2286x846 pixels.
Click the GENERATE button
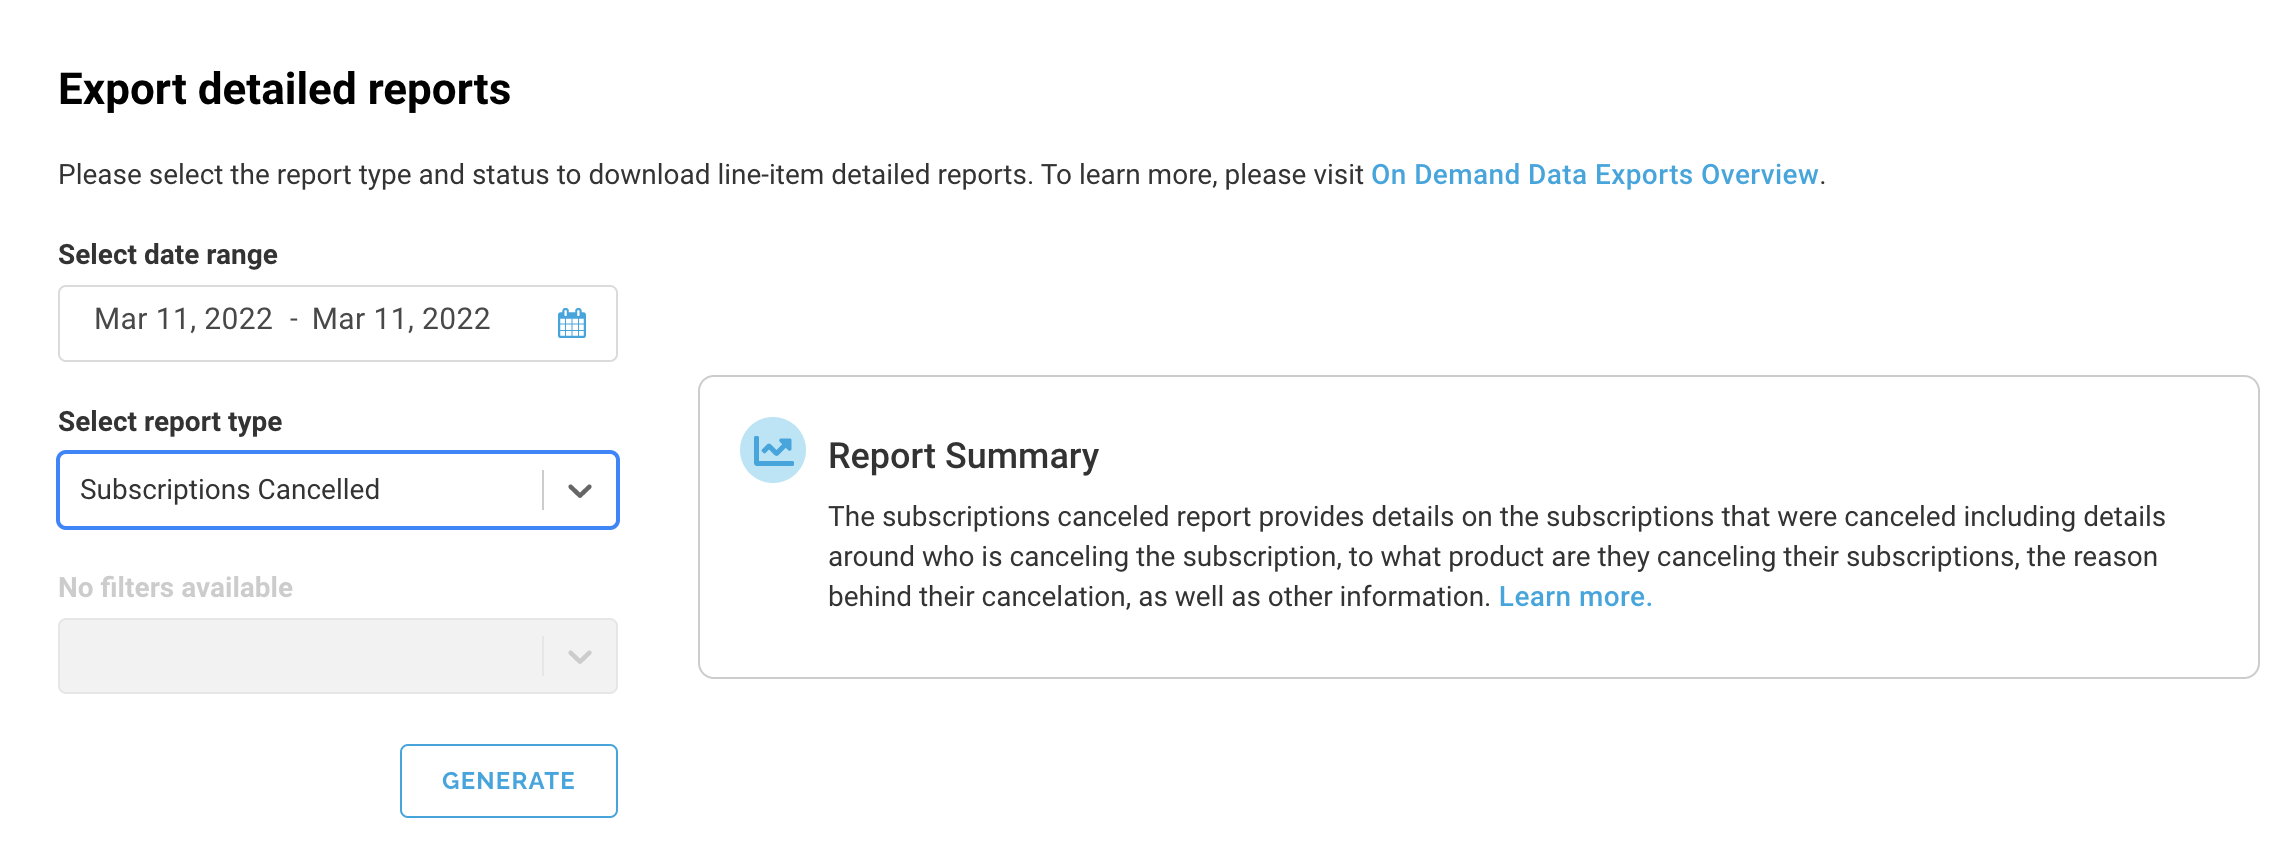509,781
